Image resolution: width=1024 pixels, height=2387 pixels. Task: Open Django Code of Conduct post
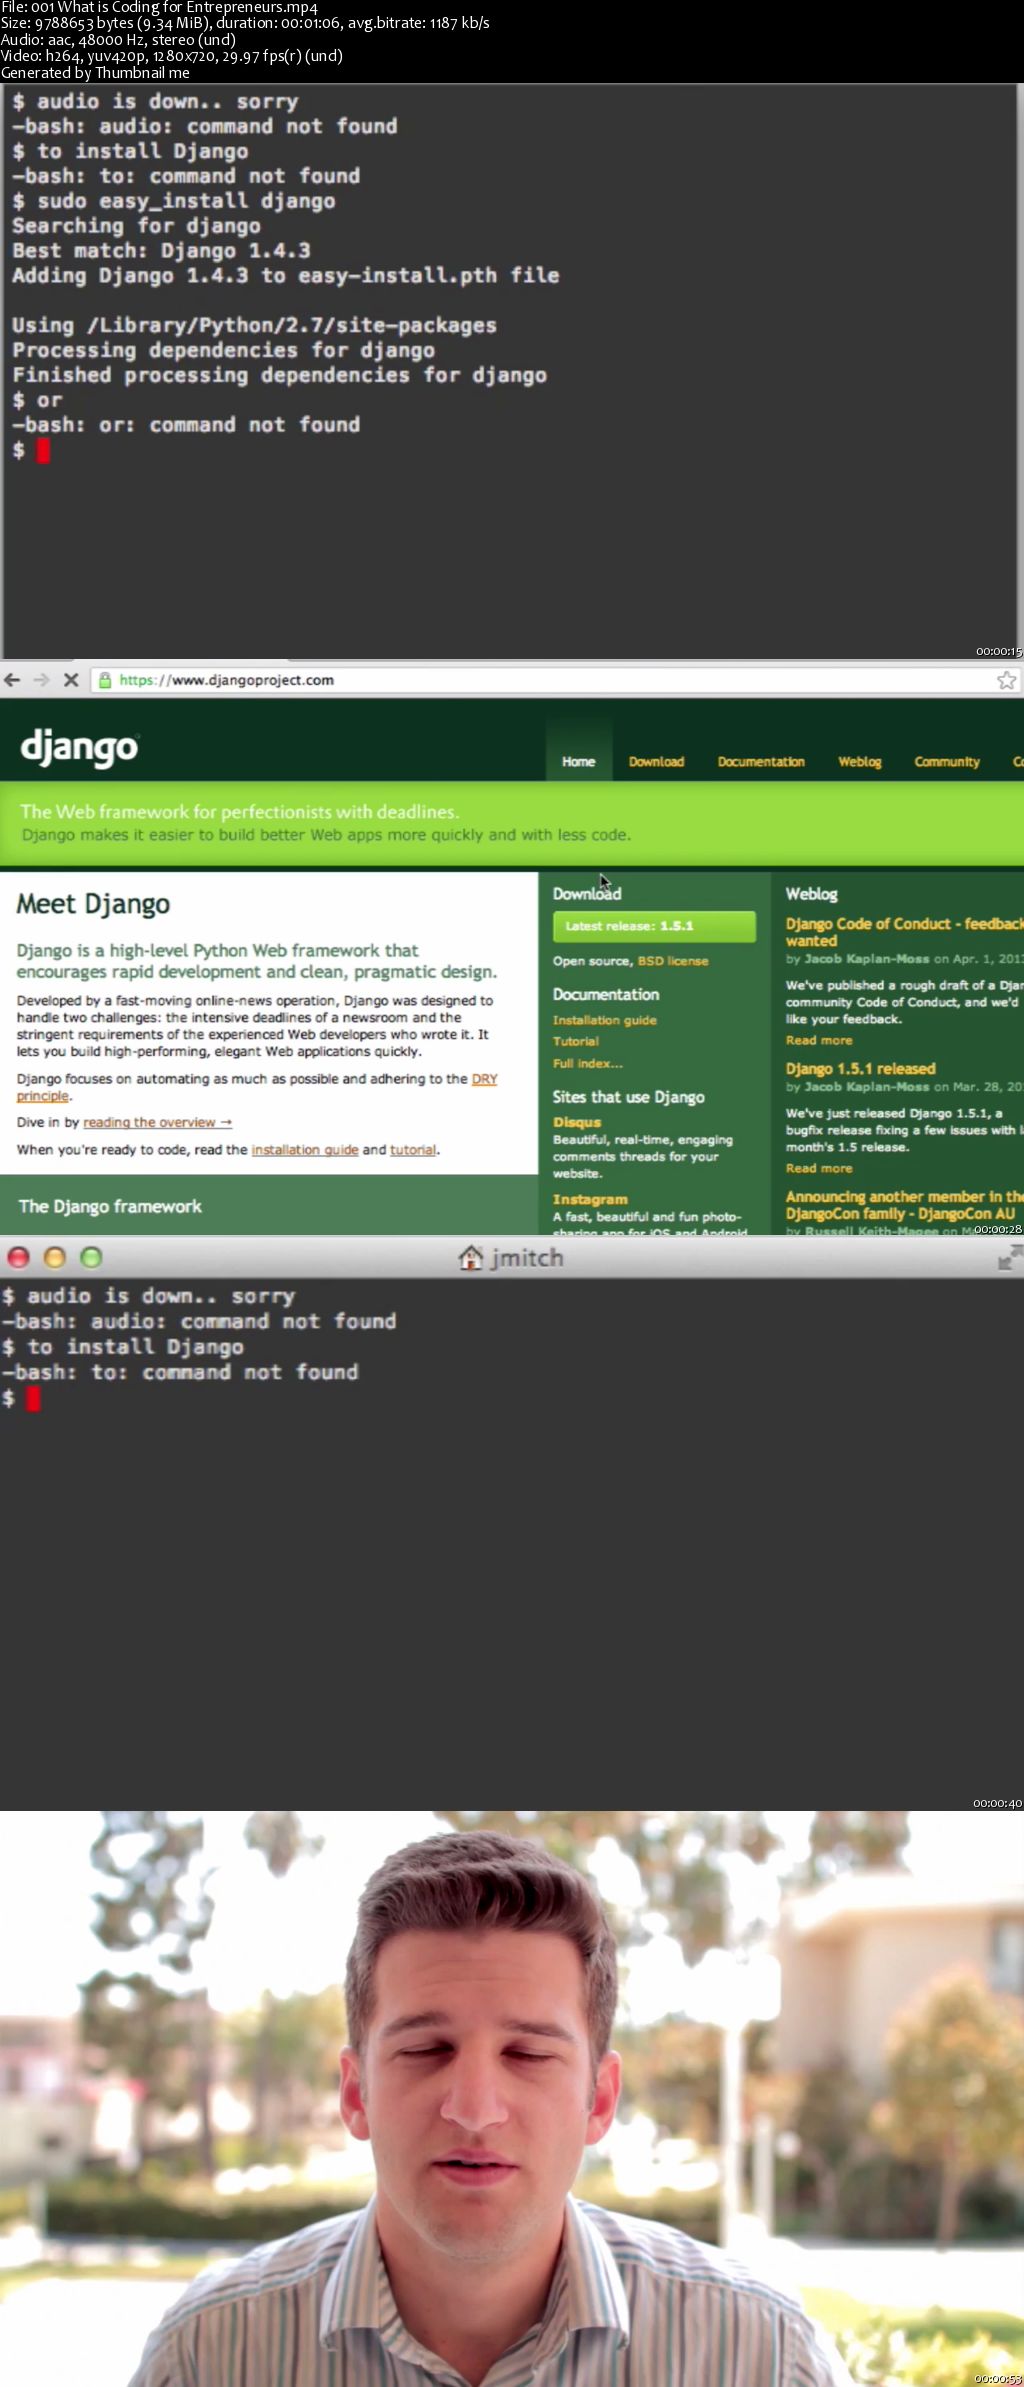point(904,932)
